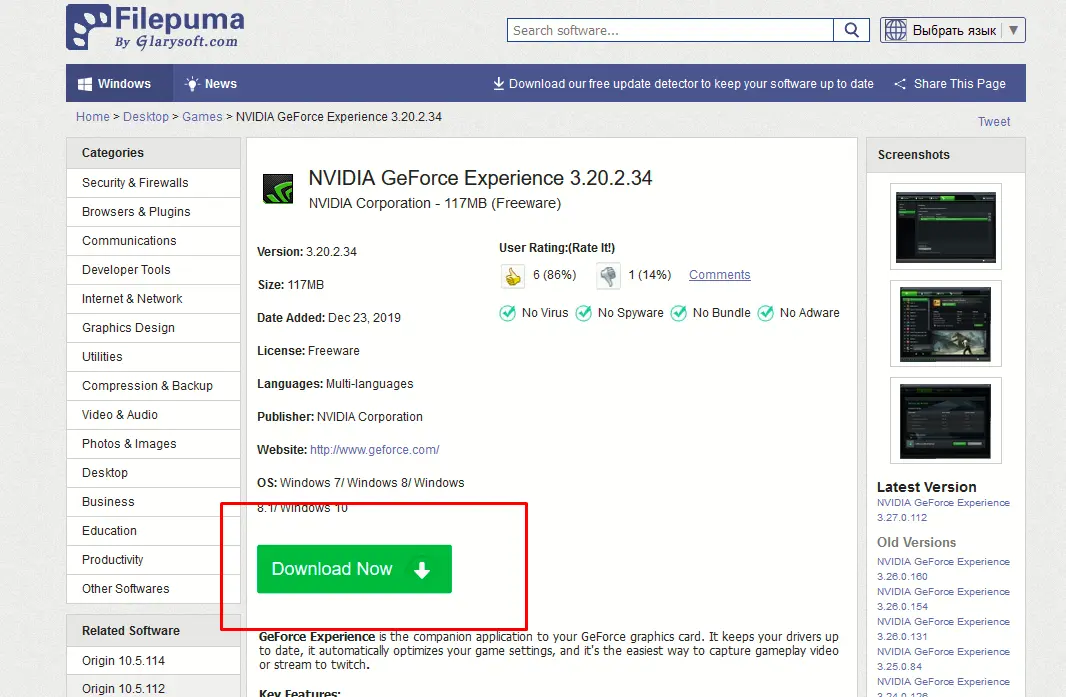The image size is (1066, 697).
Task: Open Internet & Network category
Action: 154,299
